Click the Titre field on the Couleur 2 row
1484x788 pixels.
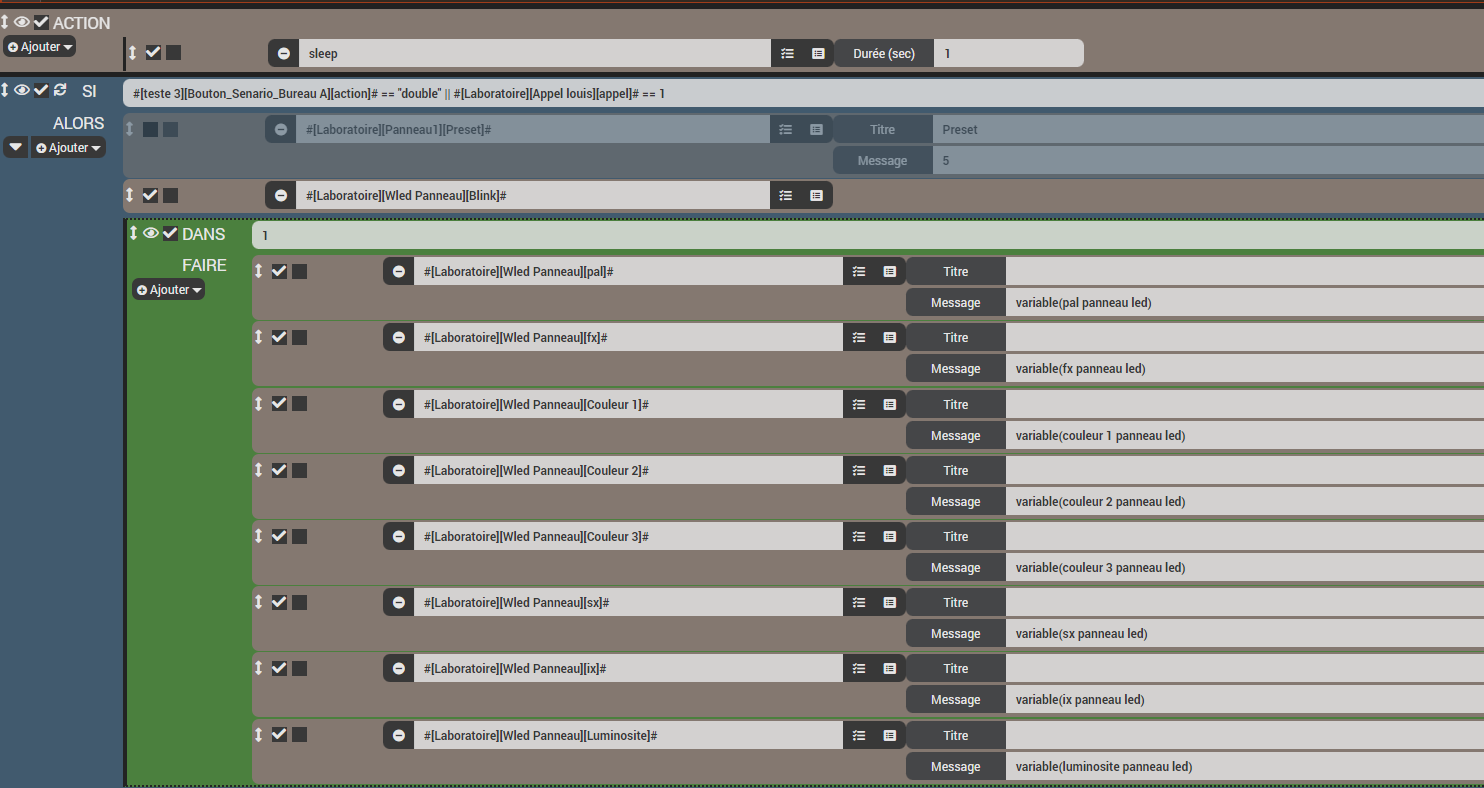click(x=1245, y=471)
